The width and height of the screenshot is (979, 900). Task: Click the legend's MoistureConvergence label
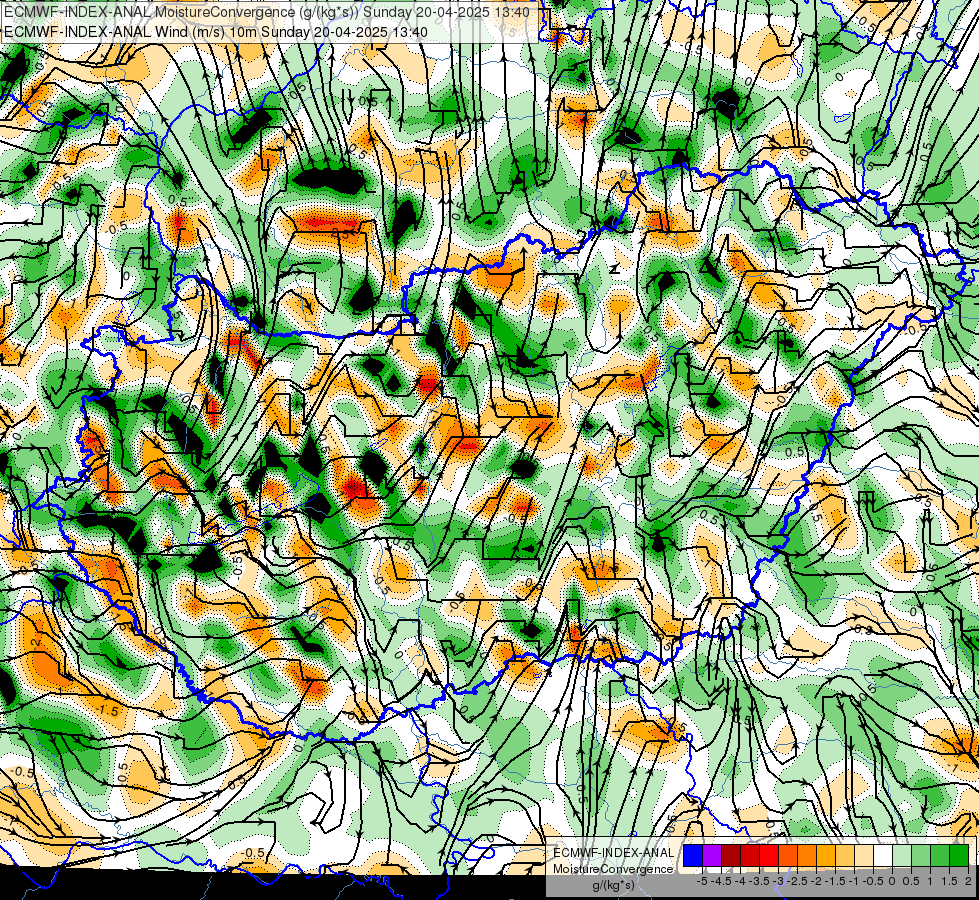tap(613, 869)
